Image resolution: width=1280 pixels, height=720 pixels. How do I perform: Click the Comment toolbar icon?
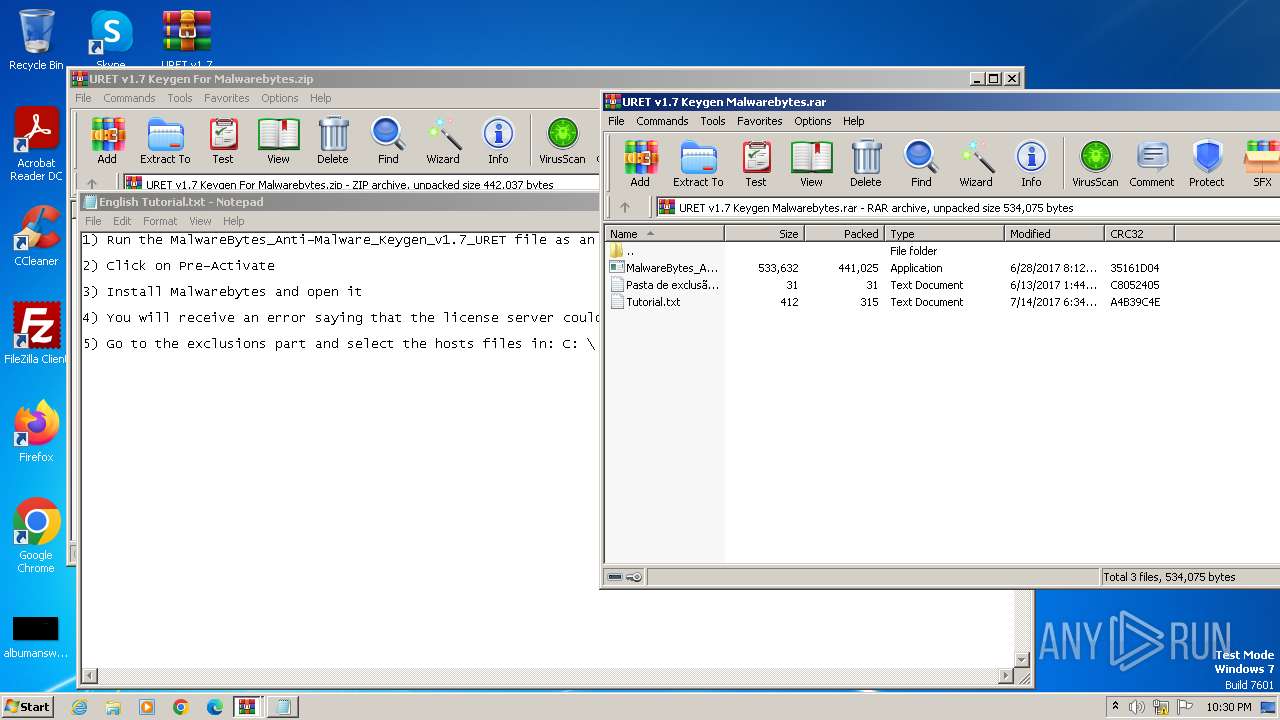1152,164
